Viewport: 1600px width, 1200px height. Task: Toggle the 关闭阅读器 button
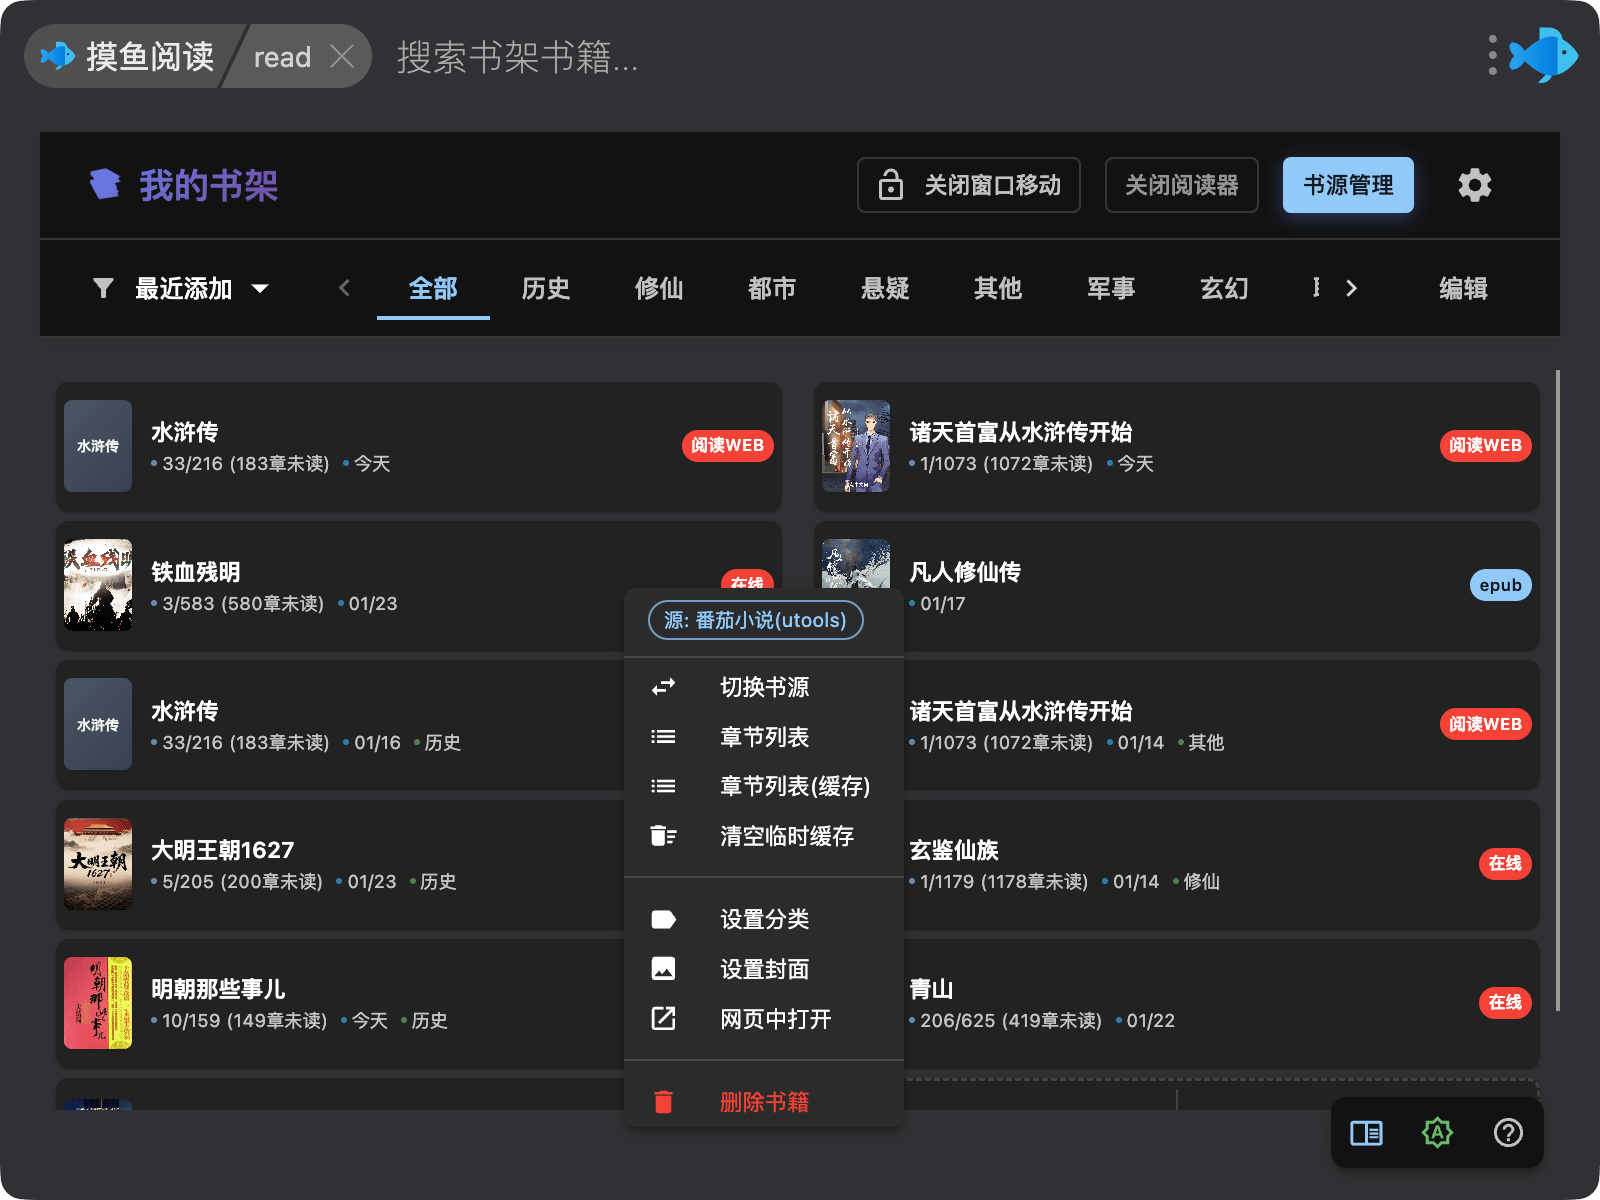1181,185
